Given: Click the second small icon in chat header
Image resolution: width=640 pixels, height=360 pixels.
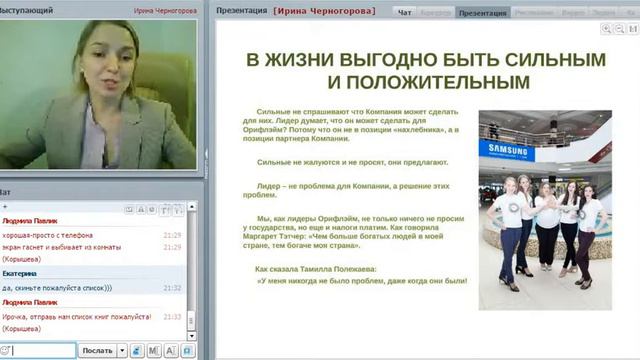Looking at the screenshot, I should click(141, 209).
